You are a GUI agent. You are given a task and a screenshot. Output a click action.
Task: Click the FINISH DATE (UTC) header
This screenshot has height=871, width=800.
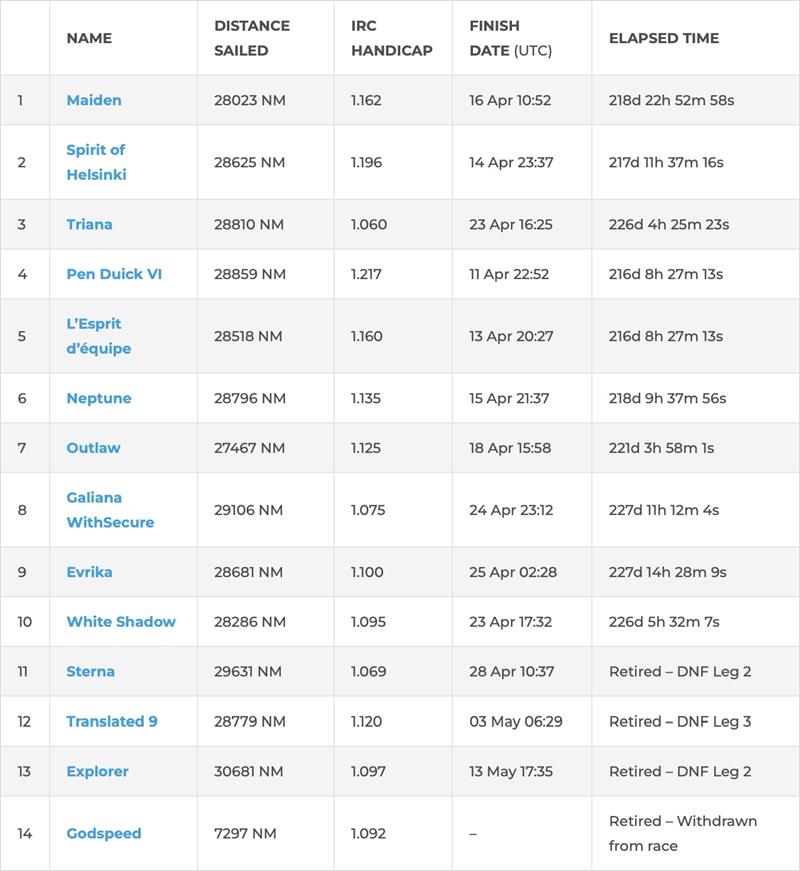[510, 38]
